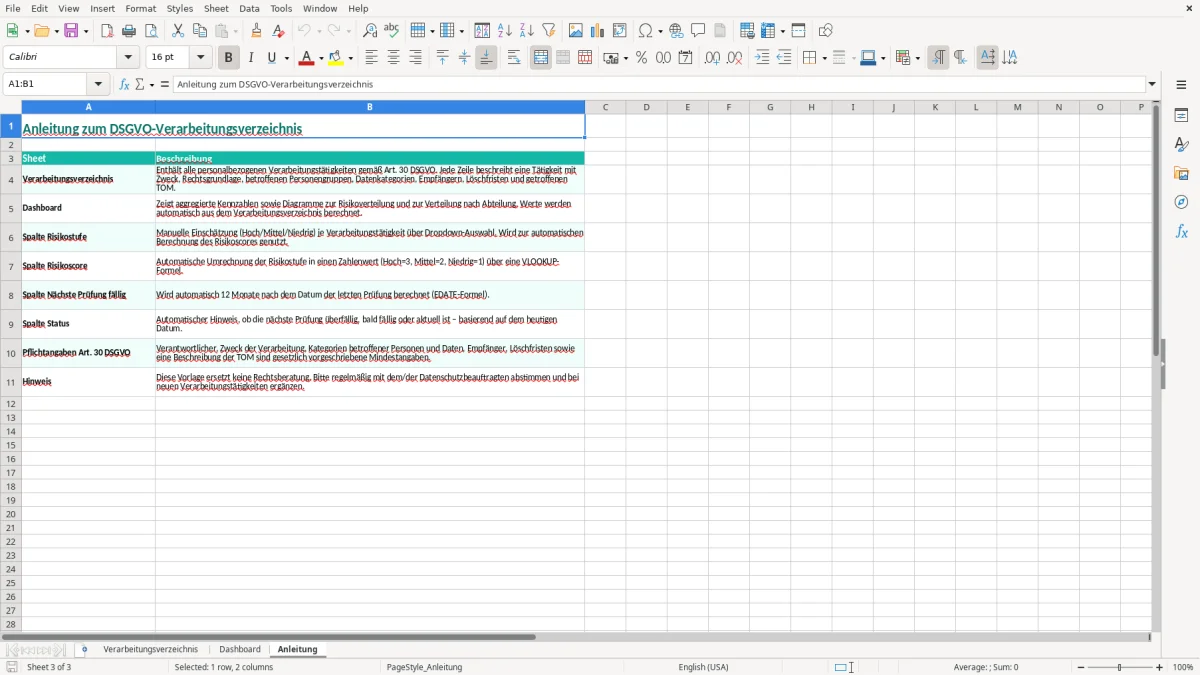Toggle Bold formatting
The height and width of the screenshot is (675, 1200).
229,58
